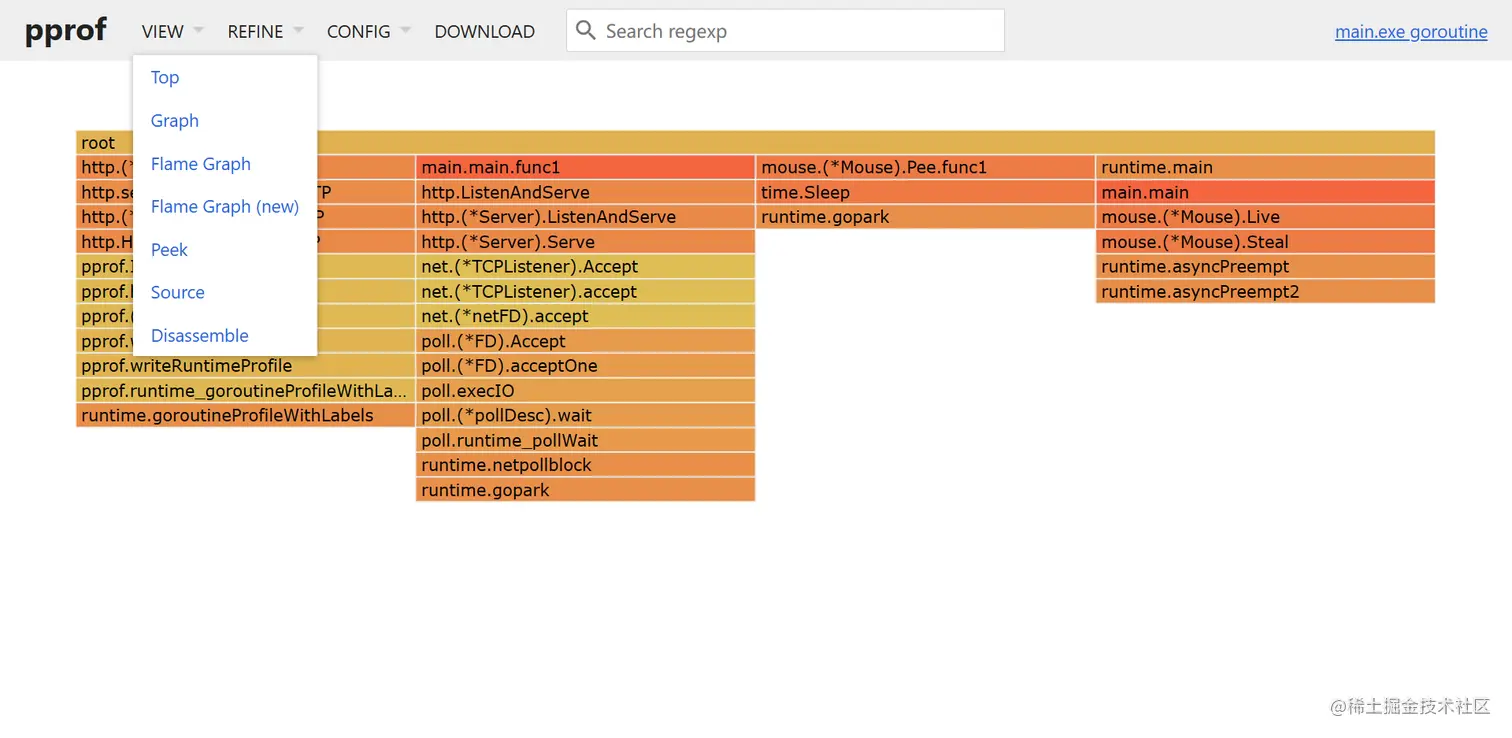Viewport: 1512px width, 738px height.
Task: Select the mouse.(*Mouse).Live frame
Action: (x=1265, y=217)
